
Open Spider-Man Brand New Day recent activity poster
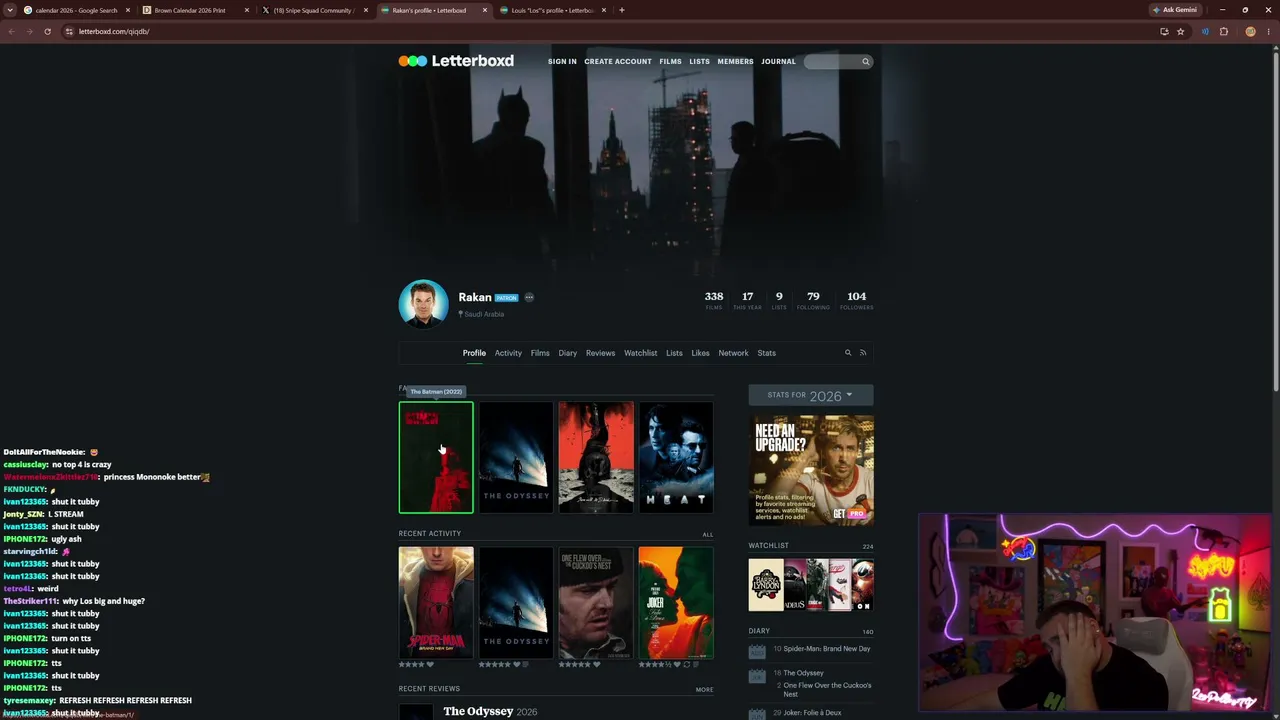pyautogui.click(x=436, y=602)
